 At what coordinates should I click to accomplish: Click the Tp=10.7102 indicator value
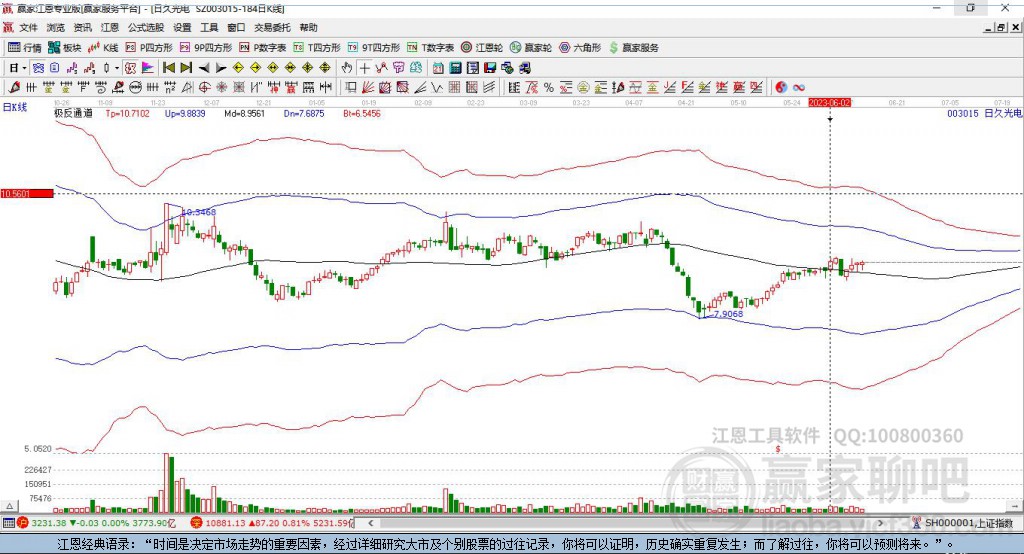click(x=127, y=114)
